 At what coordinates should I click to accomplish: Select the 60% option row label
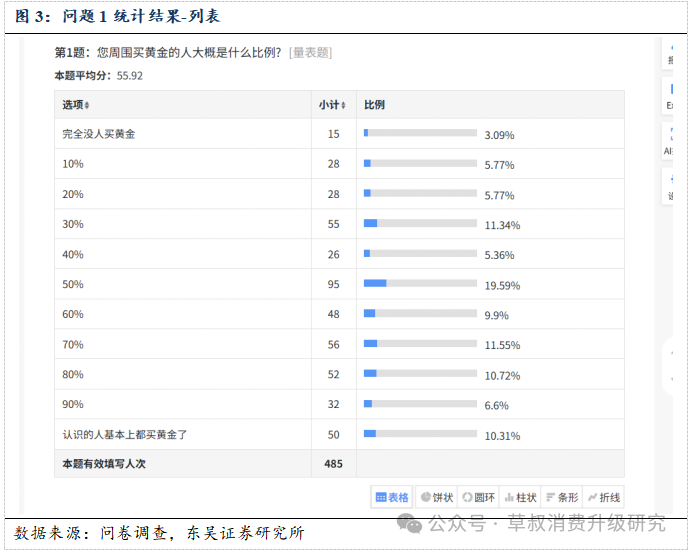(73, 314)
